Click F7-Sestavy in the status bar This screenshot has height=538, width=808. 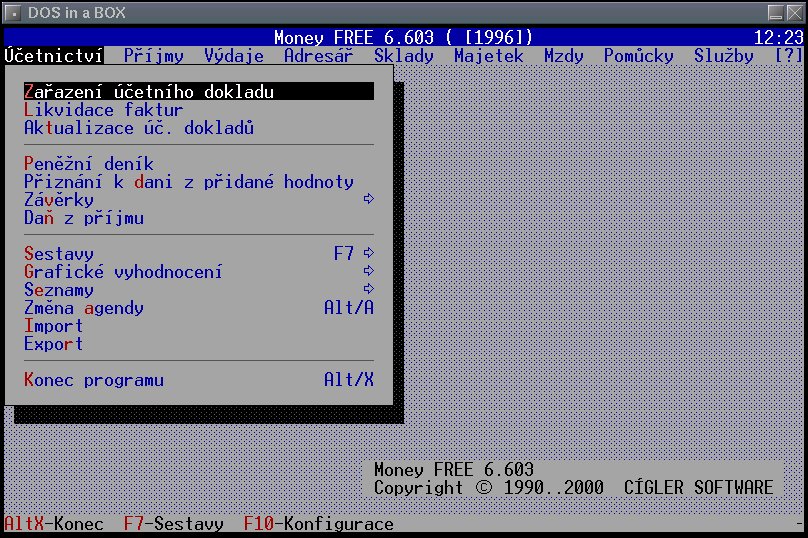click(x=174, y=524)
